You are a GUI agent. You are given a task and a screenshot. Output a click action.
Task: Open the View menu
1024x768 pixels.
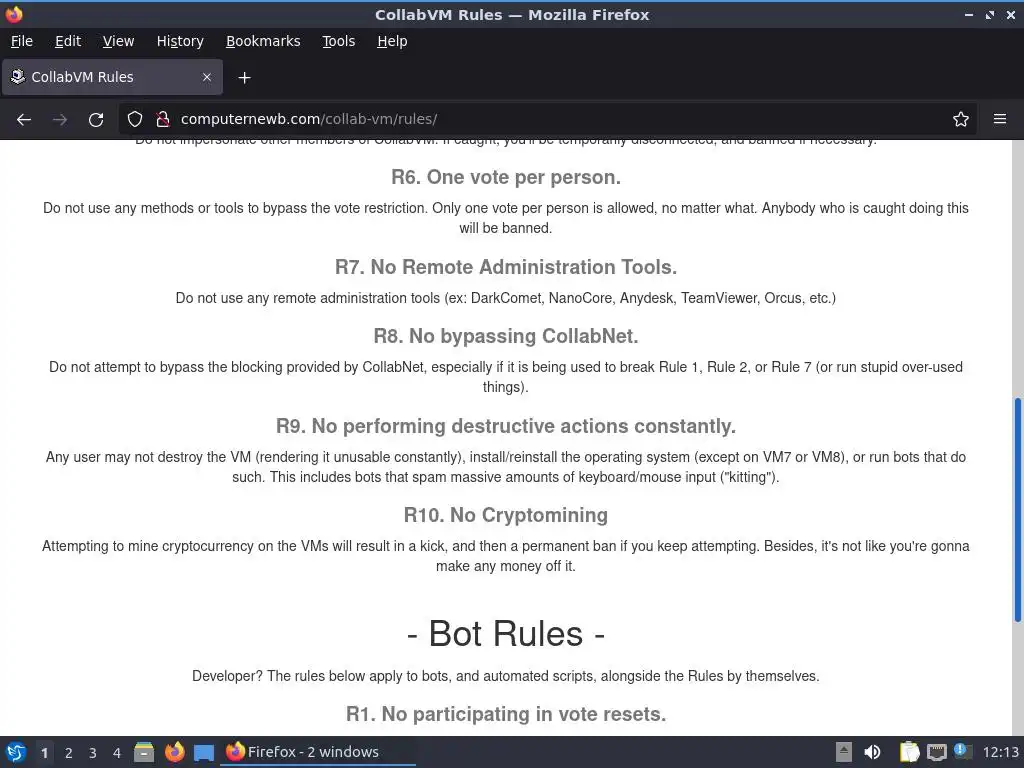(118, 41)
